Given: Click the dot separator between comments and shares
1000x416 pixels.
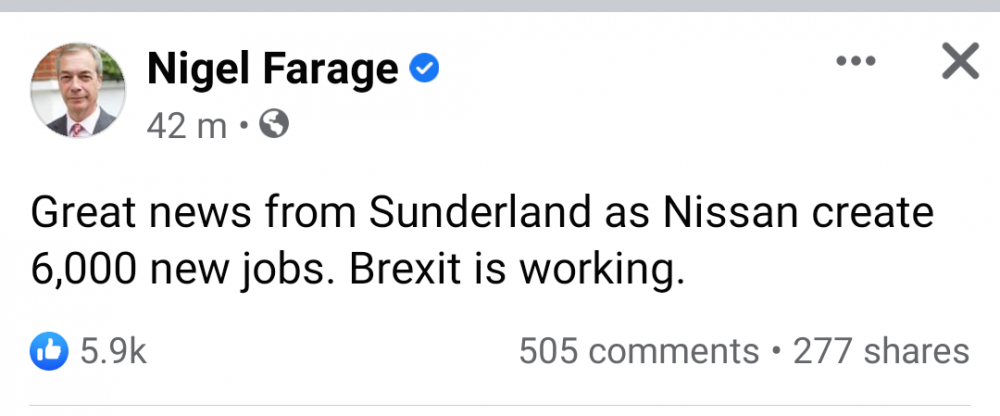Looking at the screenshot, I should tap(776, 352).
